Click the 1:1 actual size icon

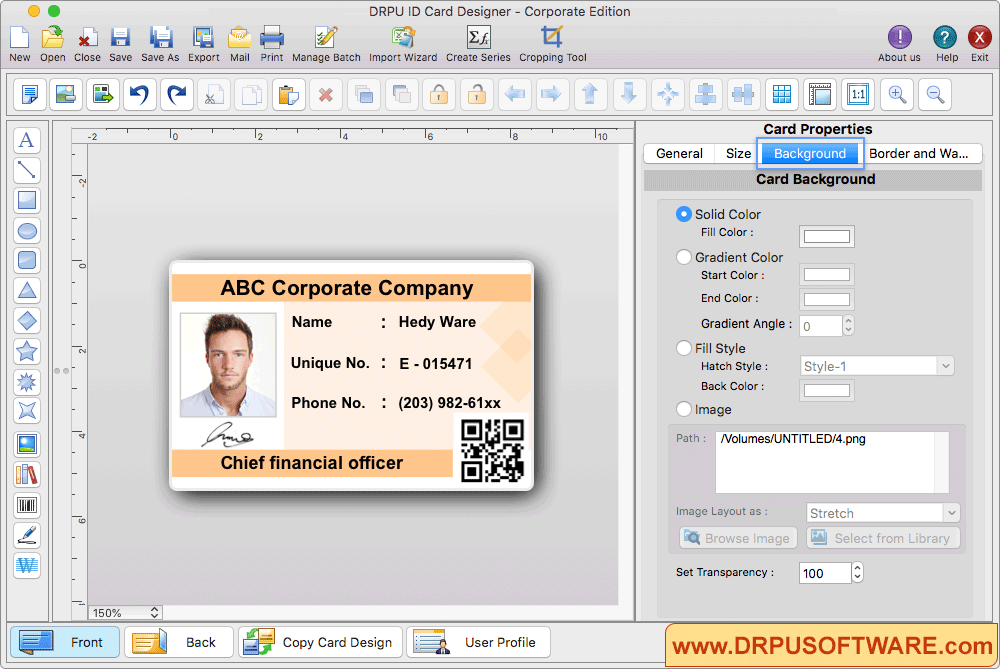point(858,94)
